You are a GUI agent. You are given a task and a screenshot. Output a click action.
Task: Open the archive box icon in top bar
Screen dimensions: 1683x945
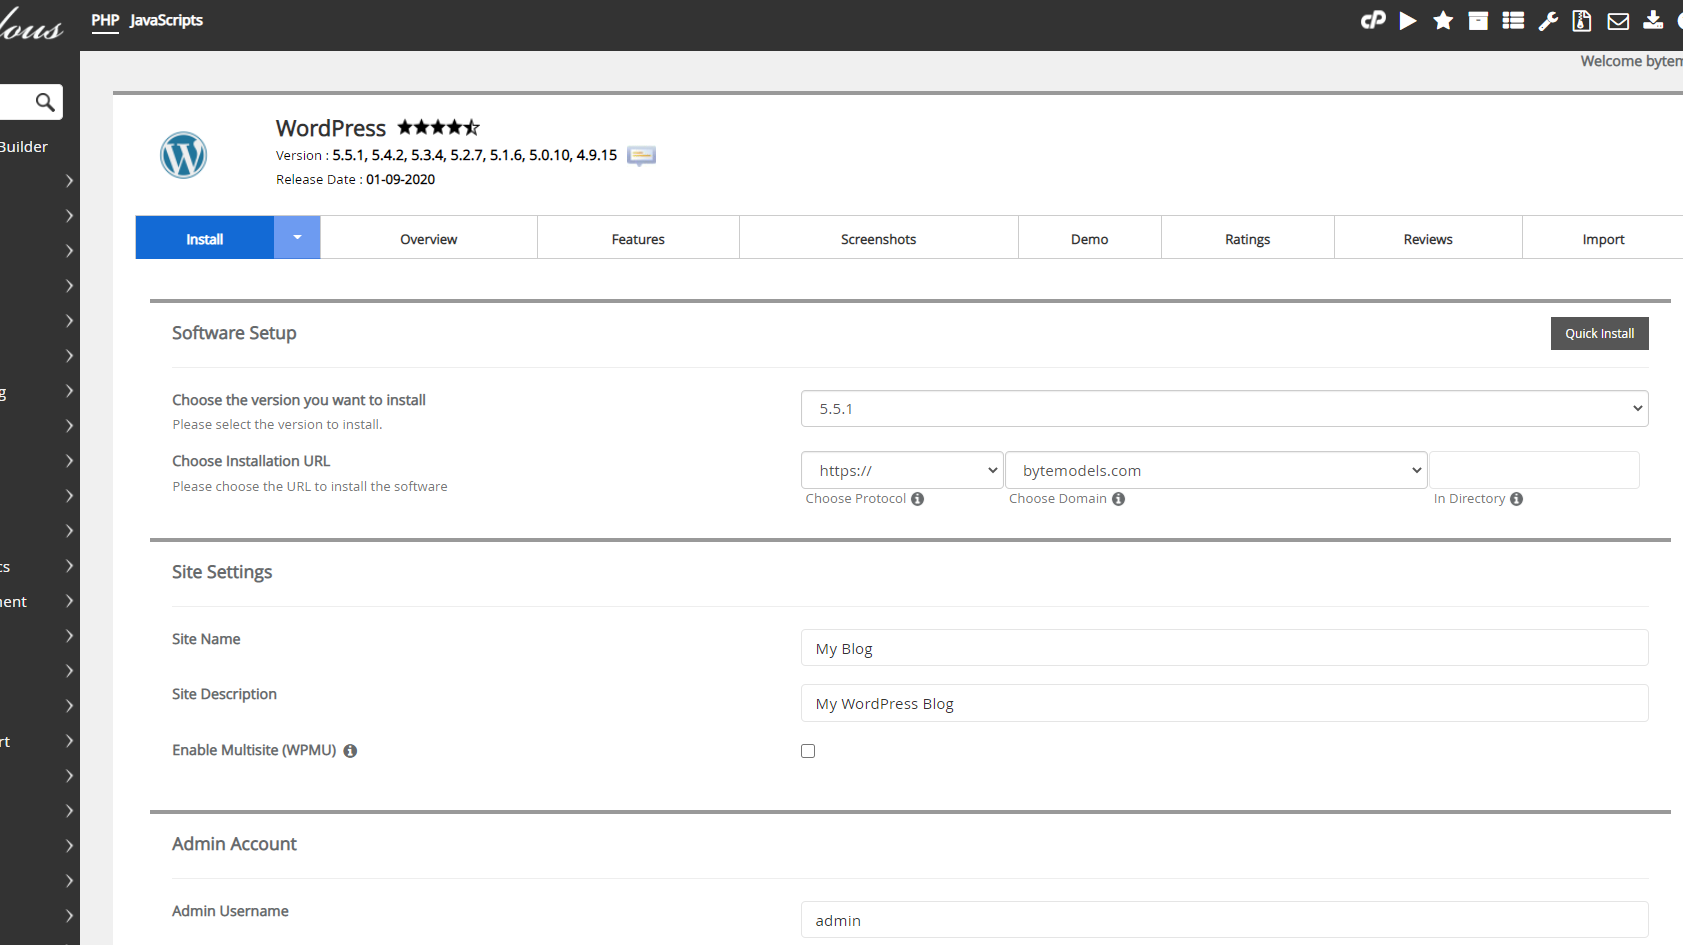pos(1478,20)
